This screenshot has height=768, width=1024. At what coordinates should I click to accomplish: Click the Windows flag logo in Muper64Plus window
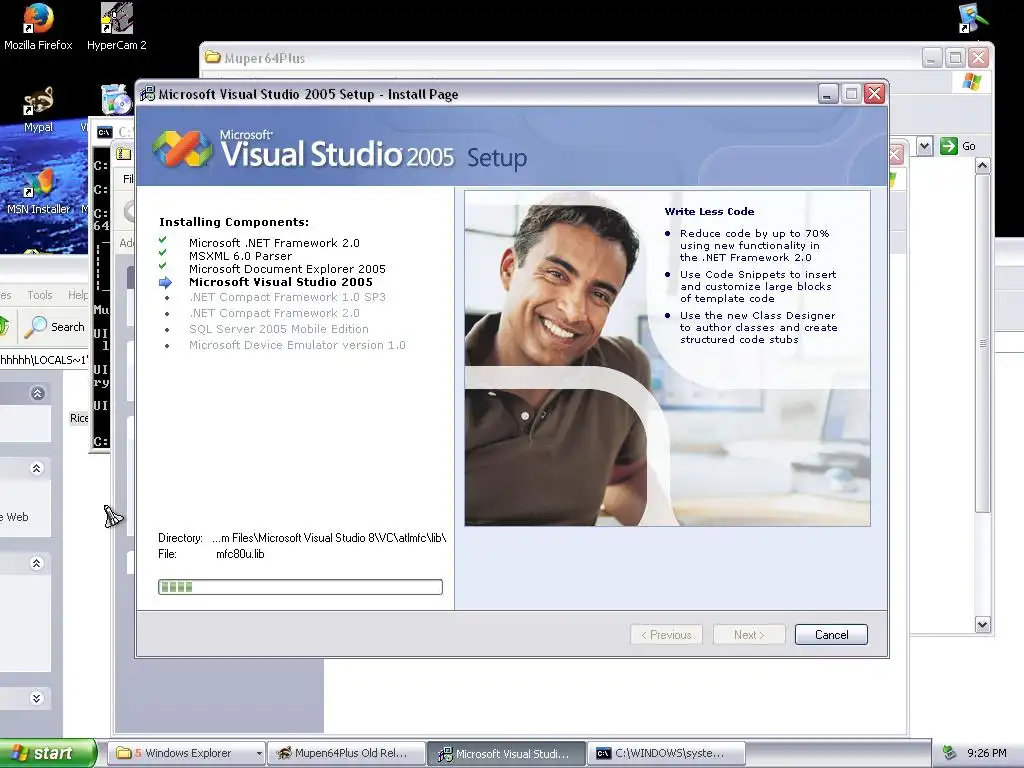(972, 82)
